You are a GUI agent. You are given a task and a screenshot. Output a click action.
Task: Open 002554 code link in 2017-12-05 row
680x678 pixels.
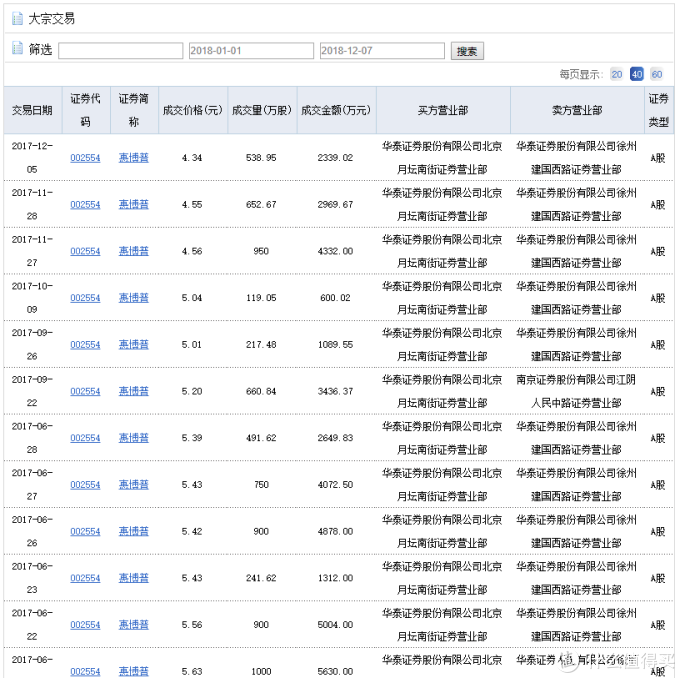85,158
